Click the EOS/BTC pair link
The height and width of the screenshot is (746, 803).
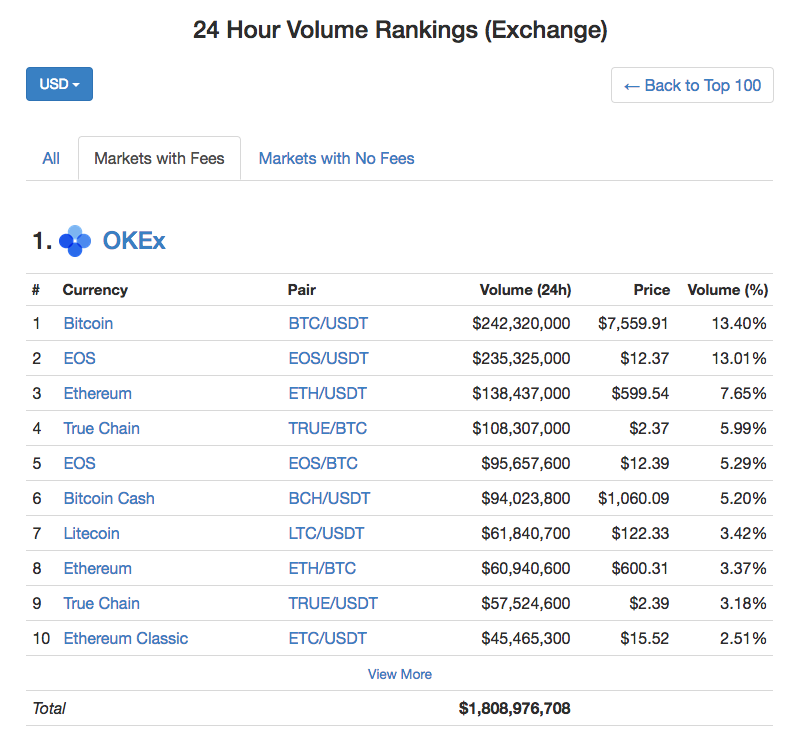point(323,463)
